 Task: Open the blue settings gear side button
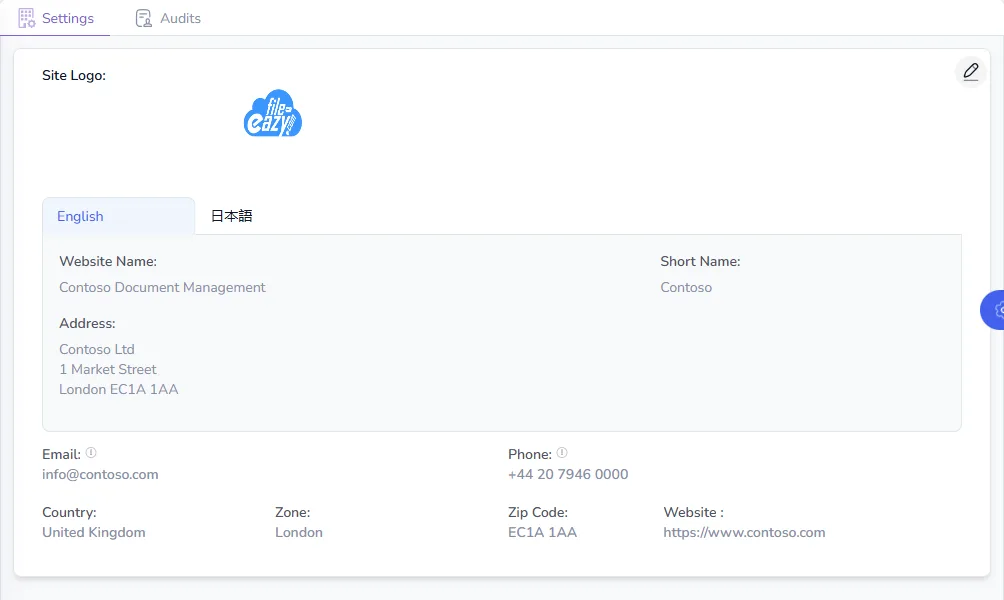pos(993,310)
